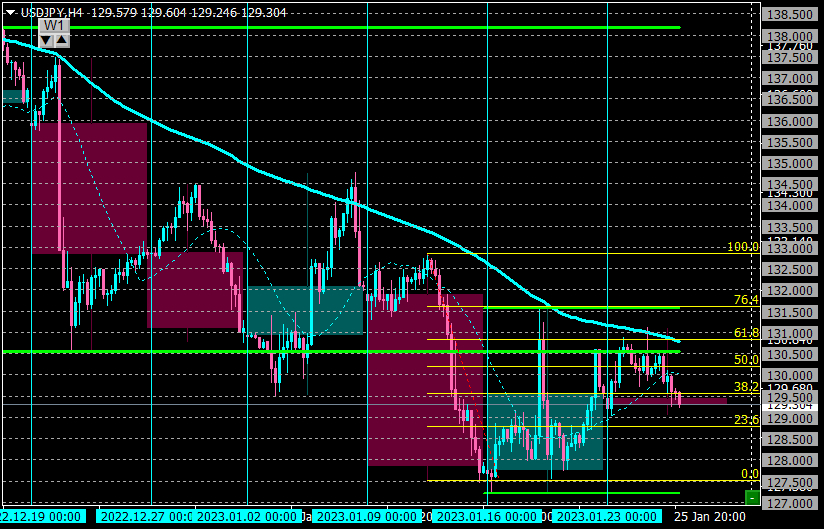
Task: Click the 61.8 Fibonacci level label
Action: click(x=746, y=333)
